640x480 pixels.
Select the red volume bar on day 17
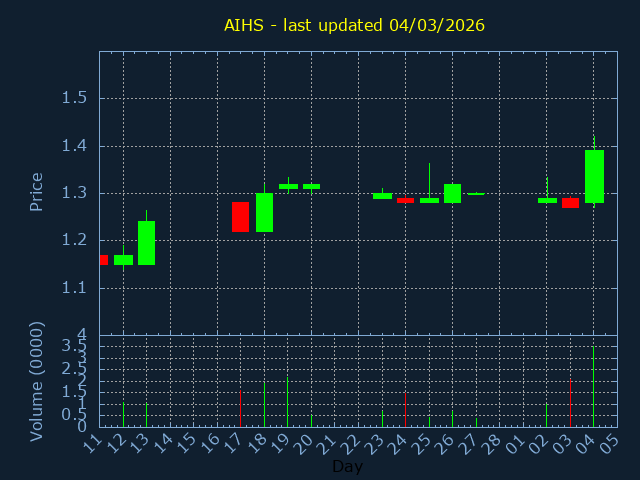point(240,409)
